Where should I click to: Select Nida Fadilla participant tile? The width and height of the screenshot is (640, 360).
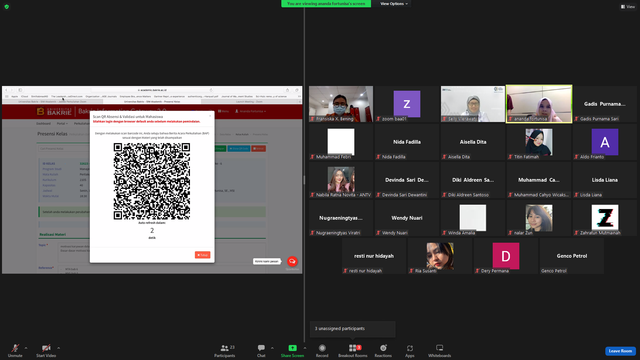point(407,142)
